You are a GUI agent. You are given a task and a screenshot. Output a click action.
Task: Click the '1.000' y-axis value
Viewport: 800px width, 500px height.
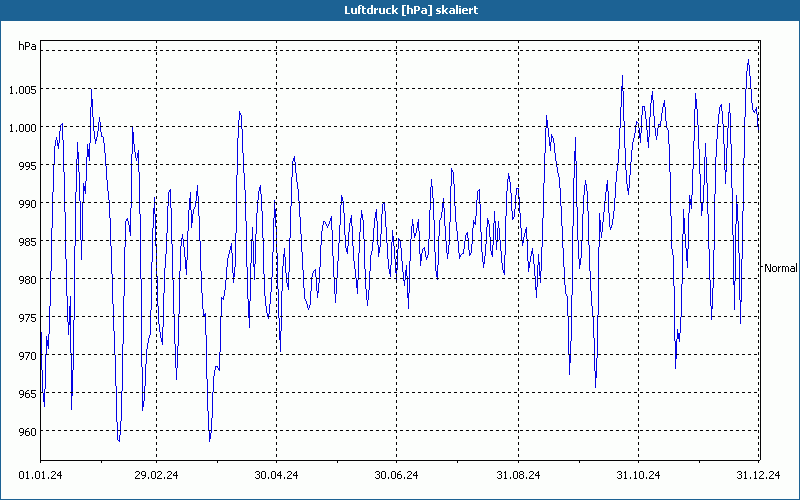(23, 128)
